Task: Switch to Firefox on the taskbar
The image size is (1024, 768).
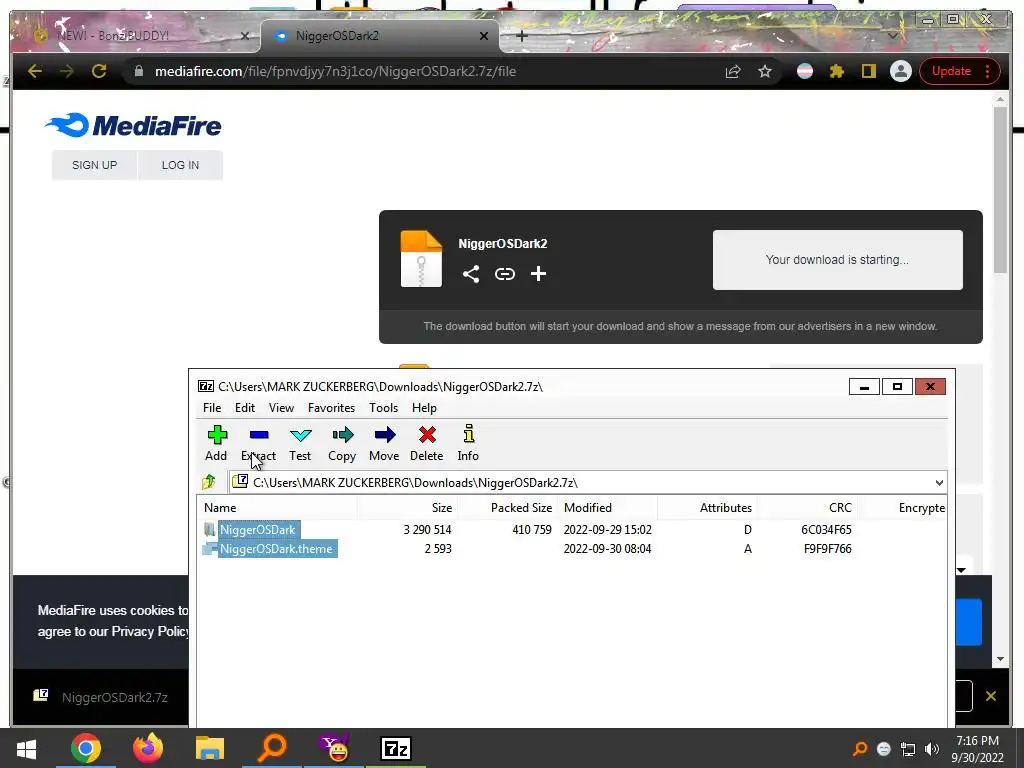Action: coord(148,748)
